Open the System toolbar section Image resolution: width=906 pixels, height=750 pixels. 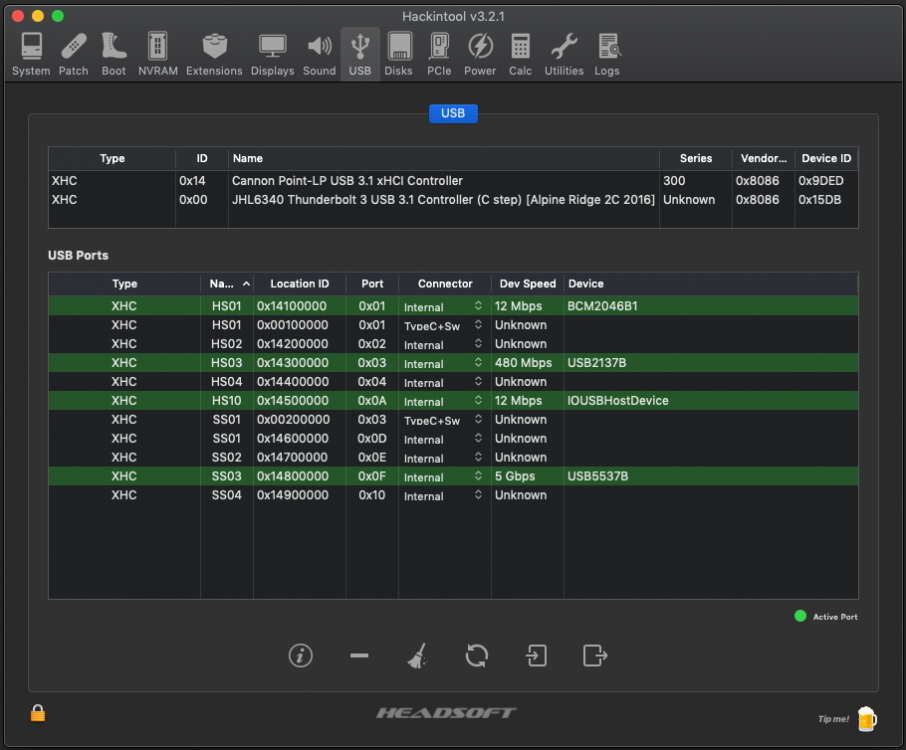[31, 54]
